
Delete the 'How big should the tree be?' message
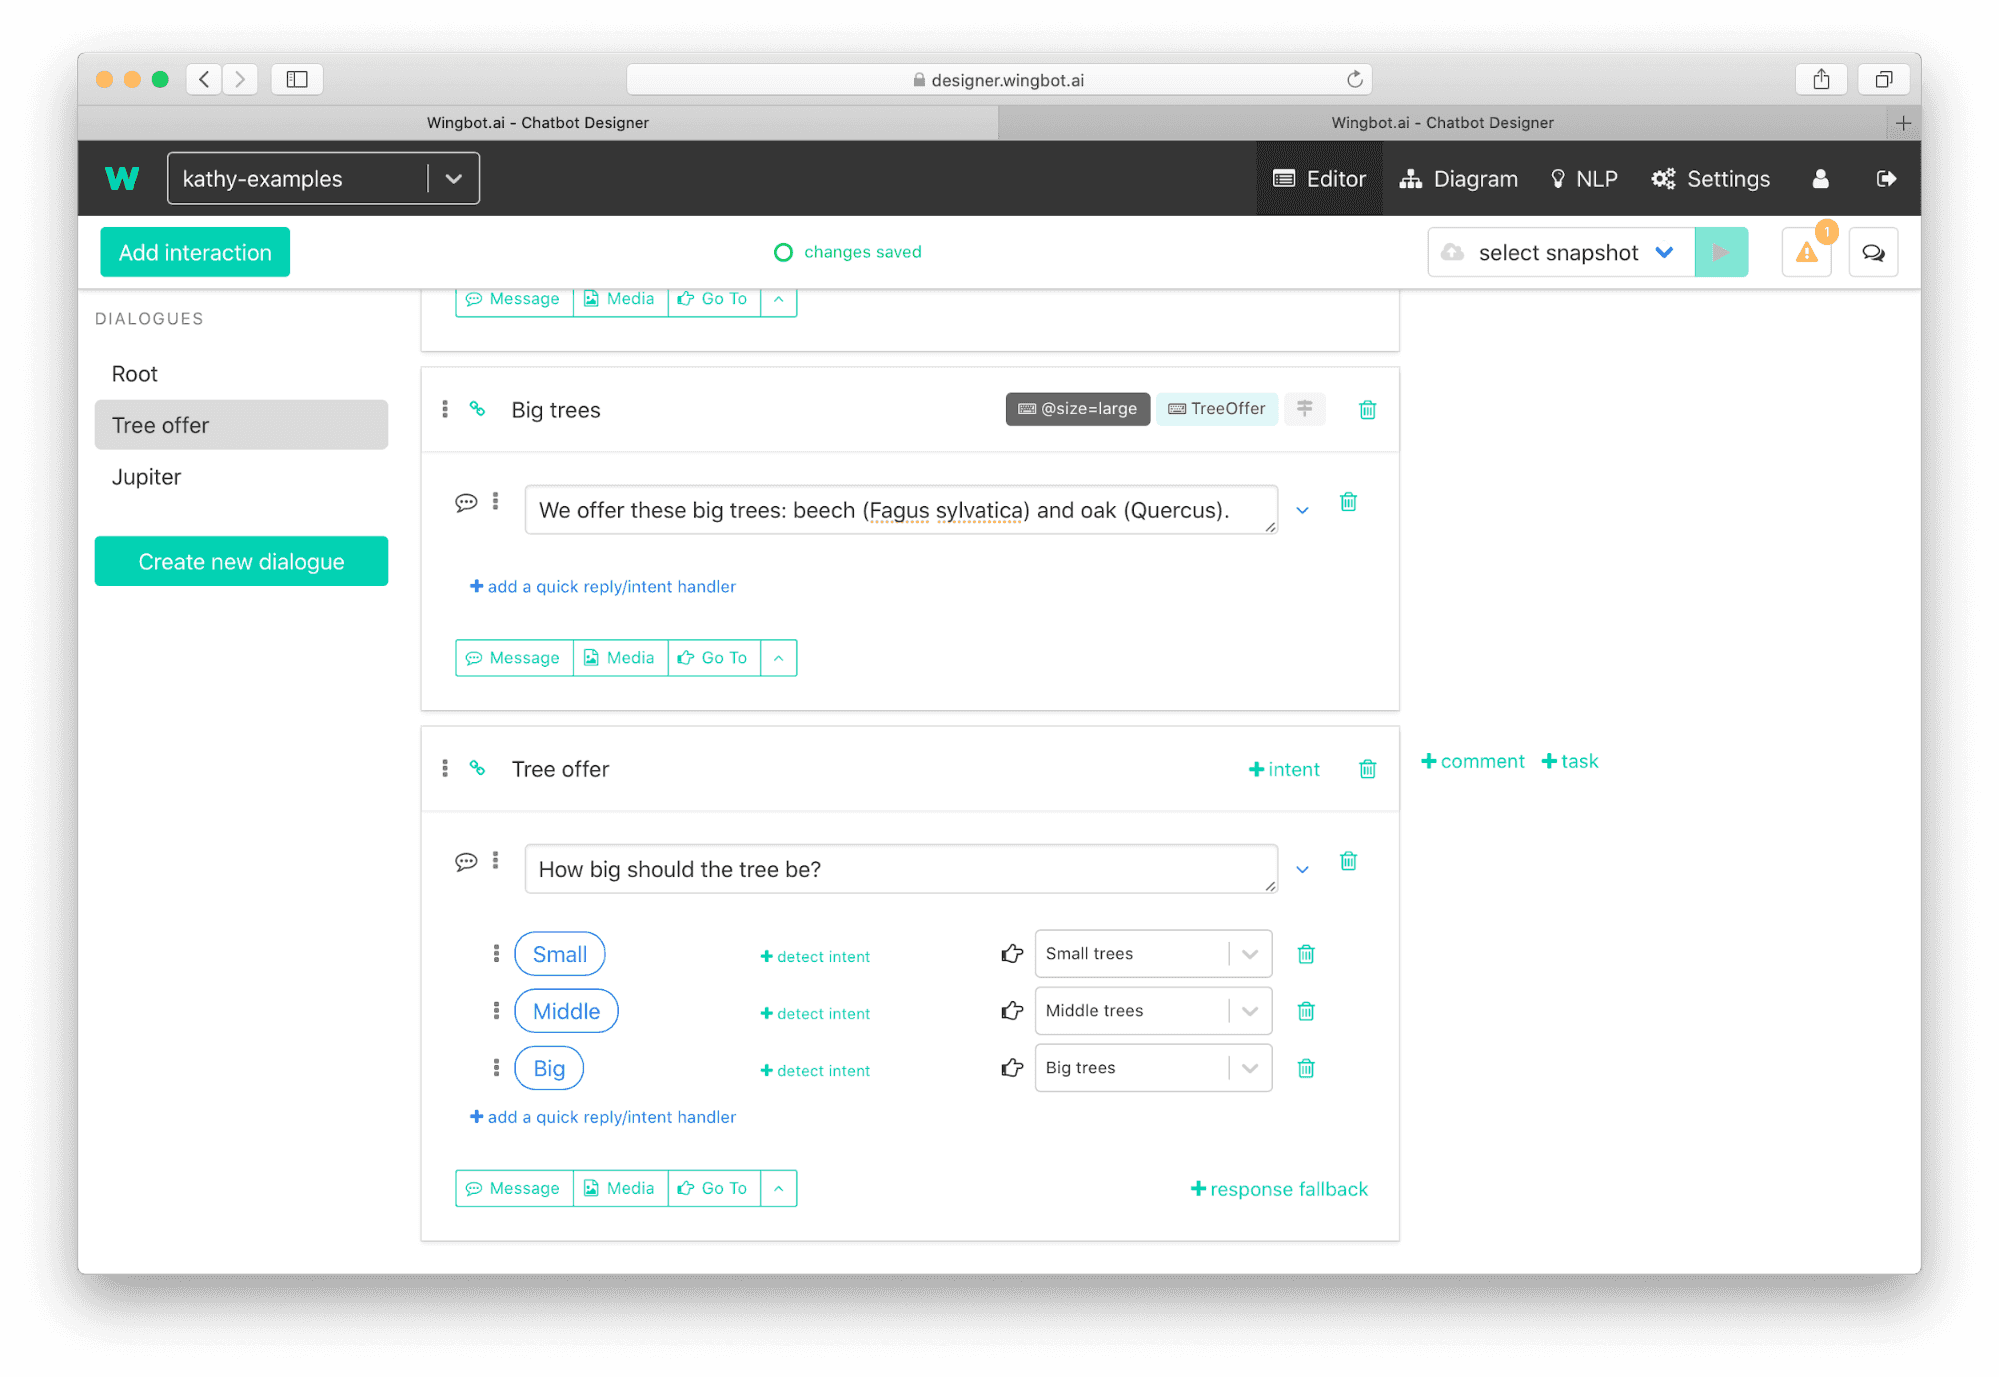click(x=1348, y=861)
